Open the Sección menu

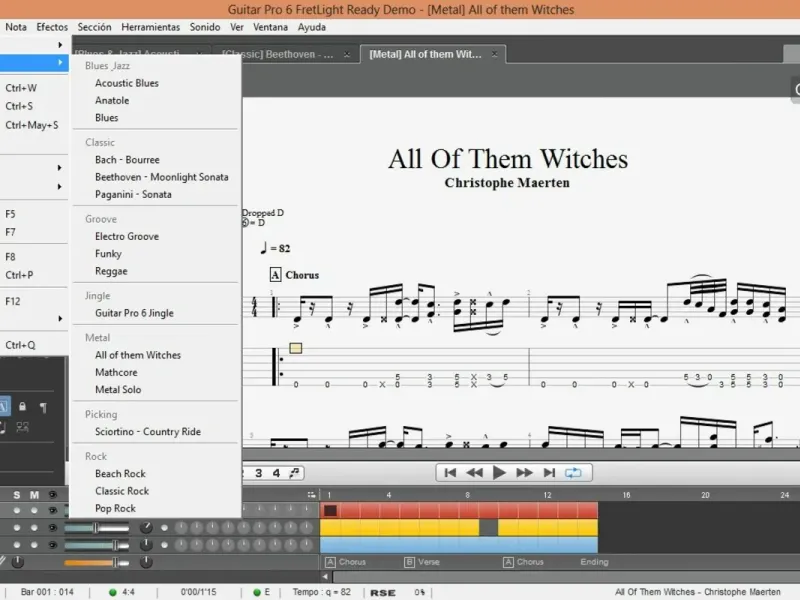click(x=94, y=27)
